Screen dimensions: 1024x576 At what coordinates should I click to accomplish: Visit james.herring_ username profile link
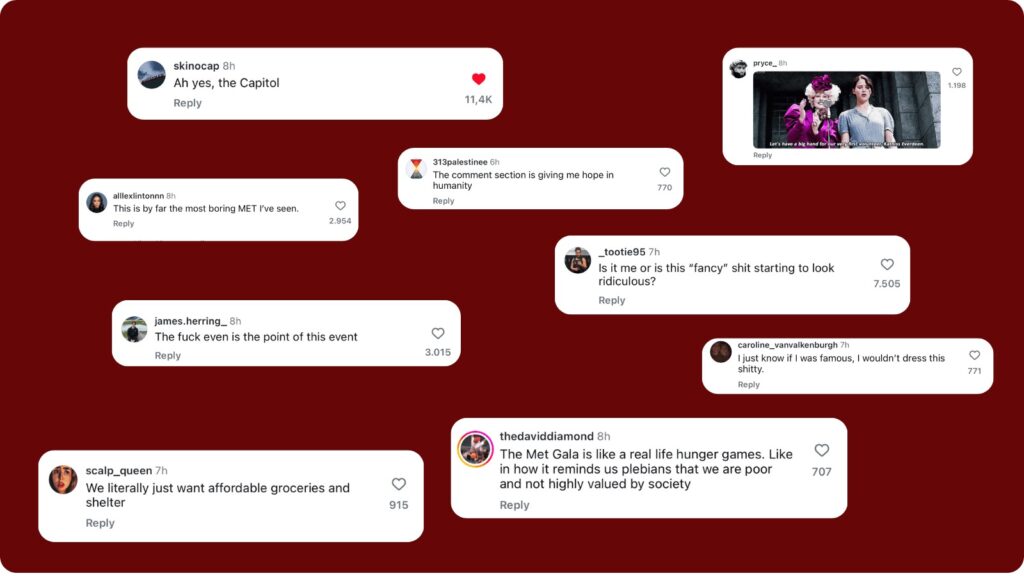pos(190,321)
